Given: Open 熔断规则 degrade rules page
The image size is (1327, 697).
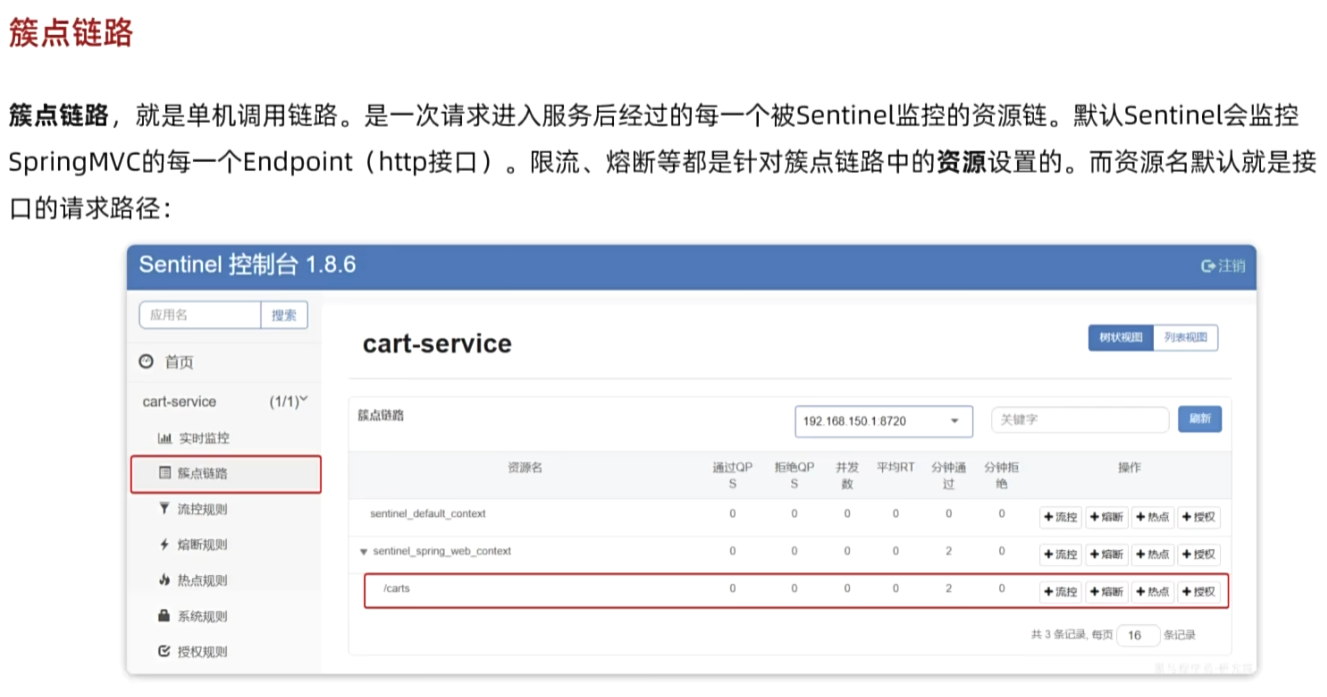Looking at the screenshot, I should tap(192, 545).
